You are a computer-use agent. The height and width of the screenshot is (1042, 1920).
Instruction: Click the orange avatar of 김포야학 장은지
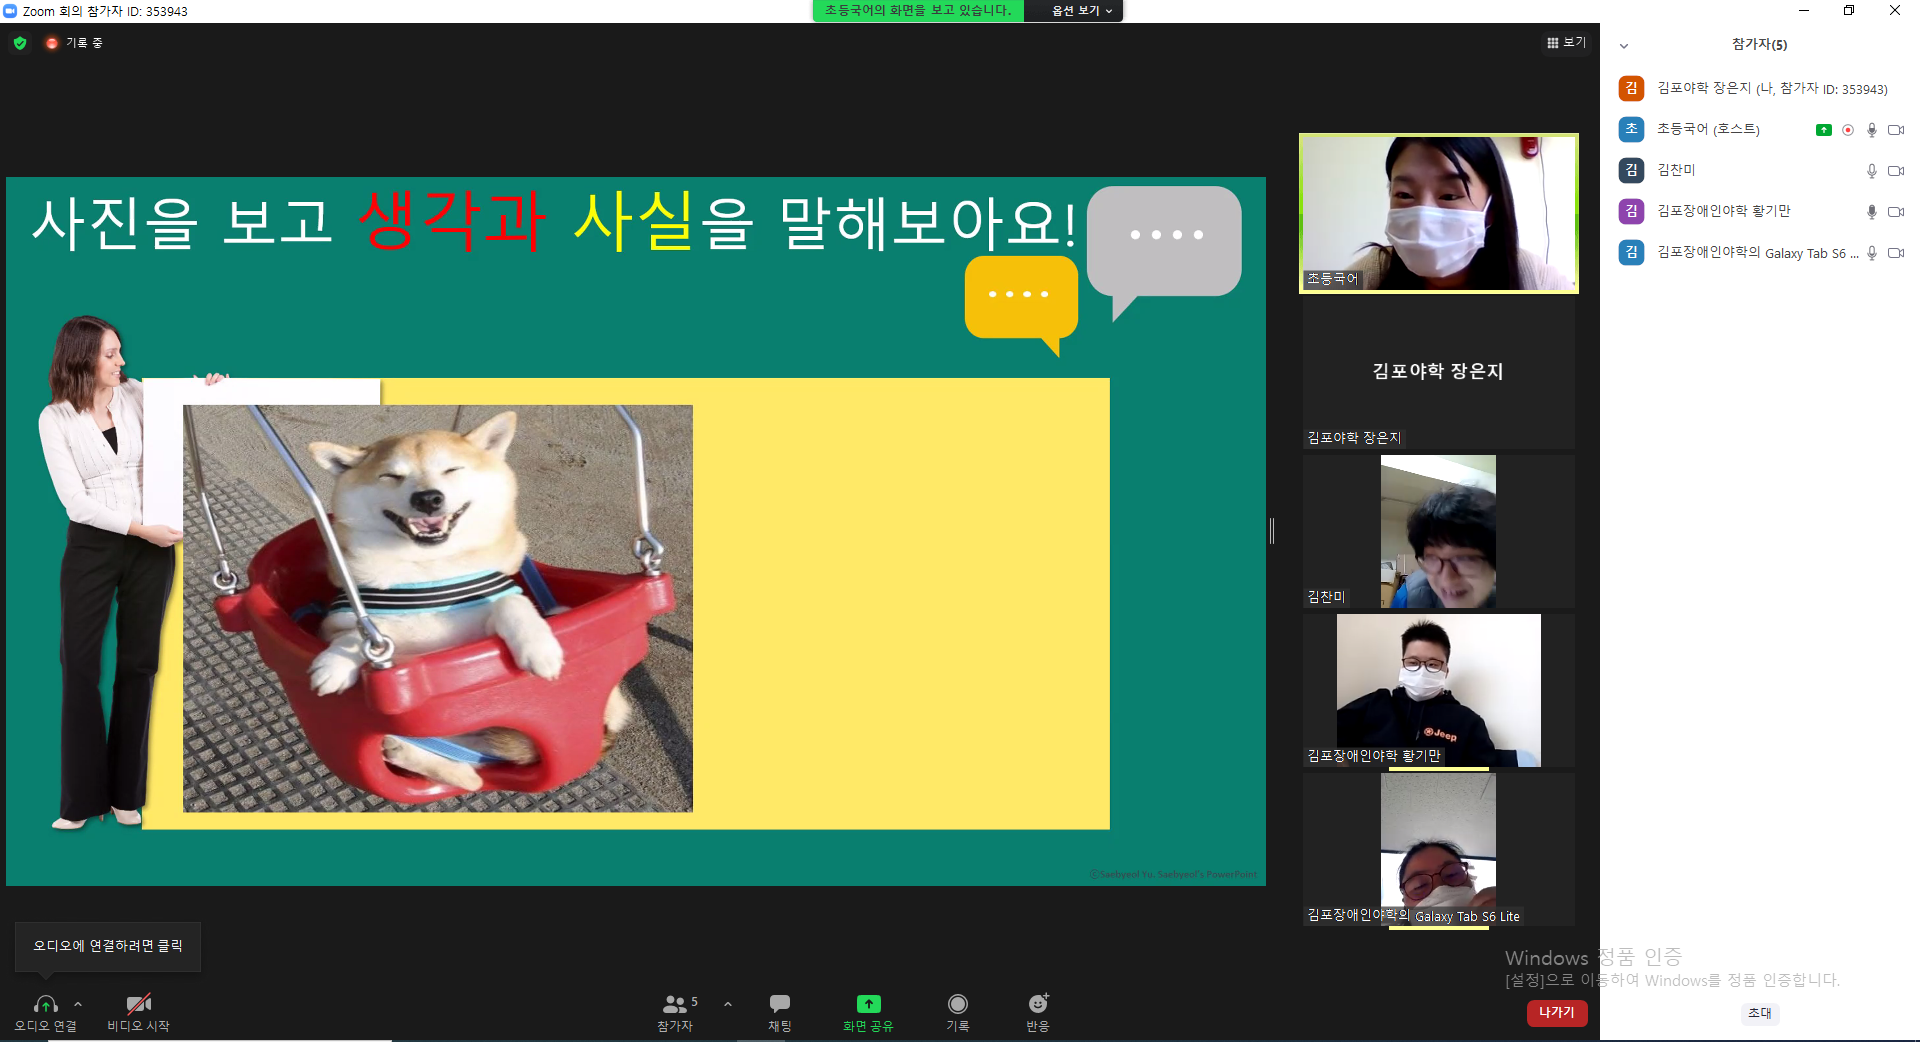pos(1631,88)
